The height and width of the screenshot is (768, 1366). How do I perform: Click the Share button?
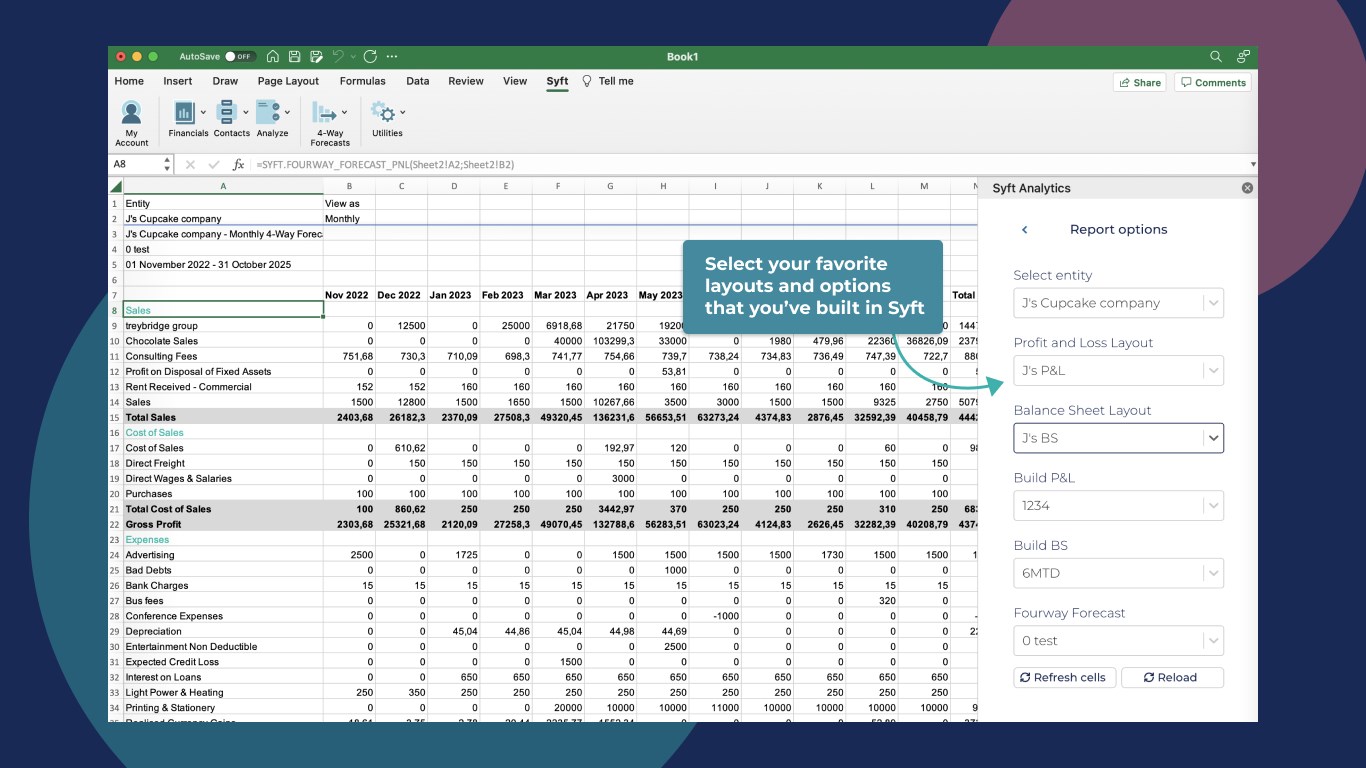(1140, 83)
